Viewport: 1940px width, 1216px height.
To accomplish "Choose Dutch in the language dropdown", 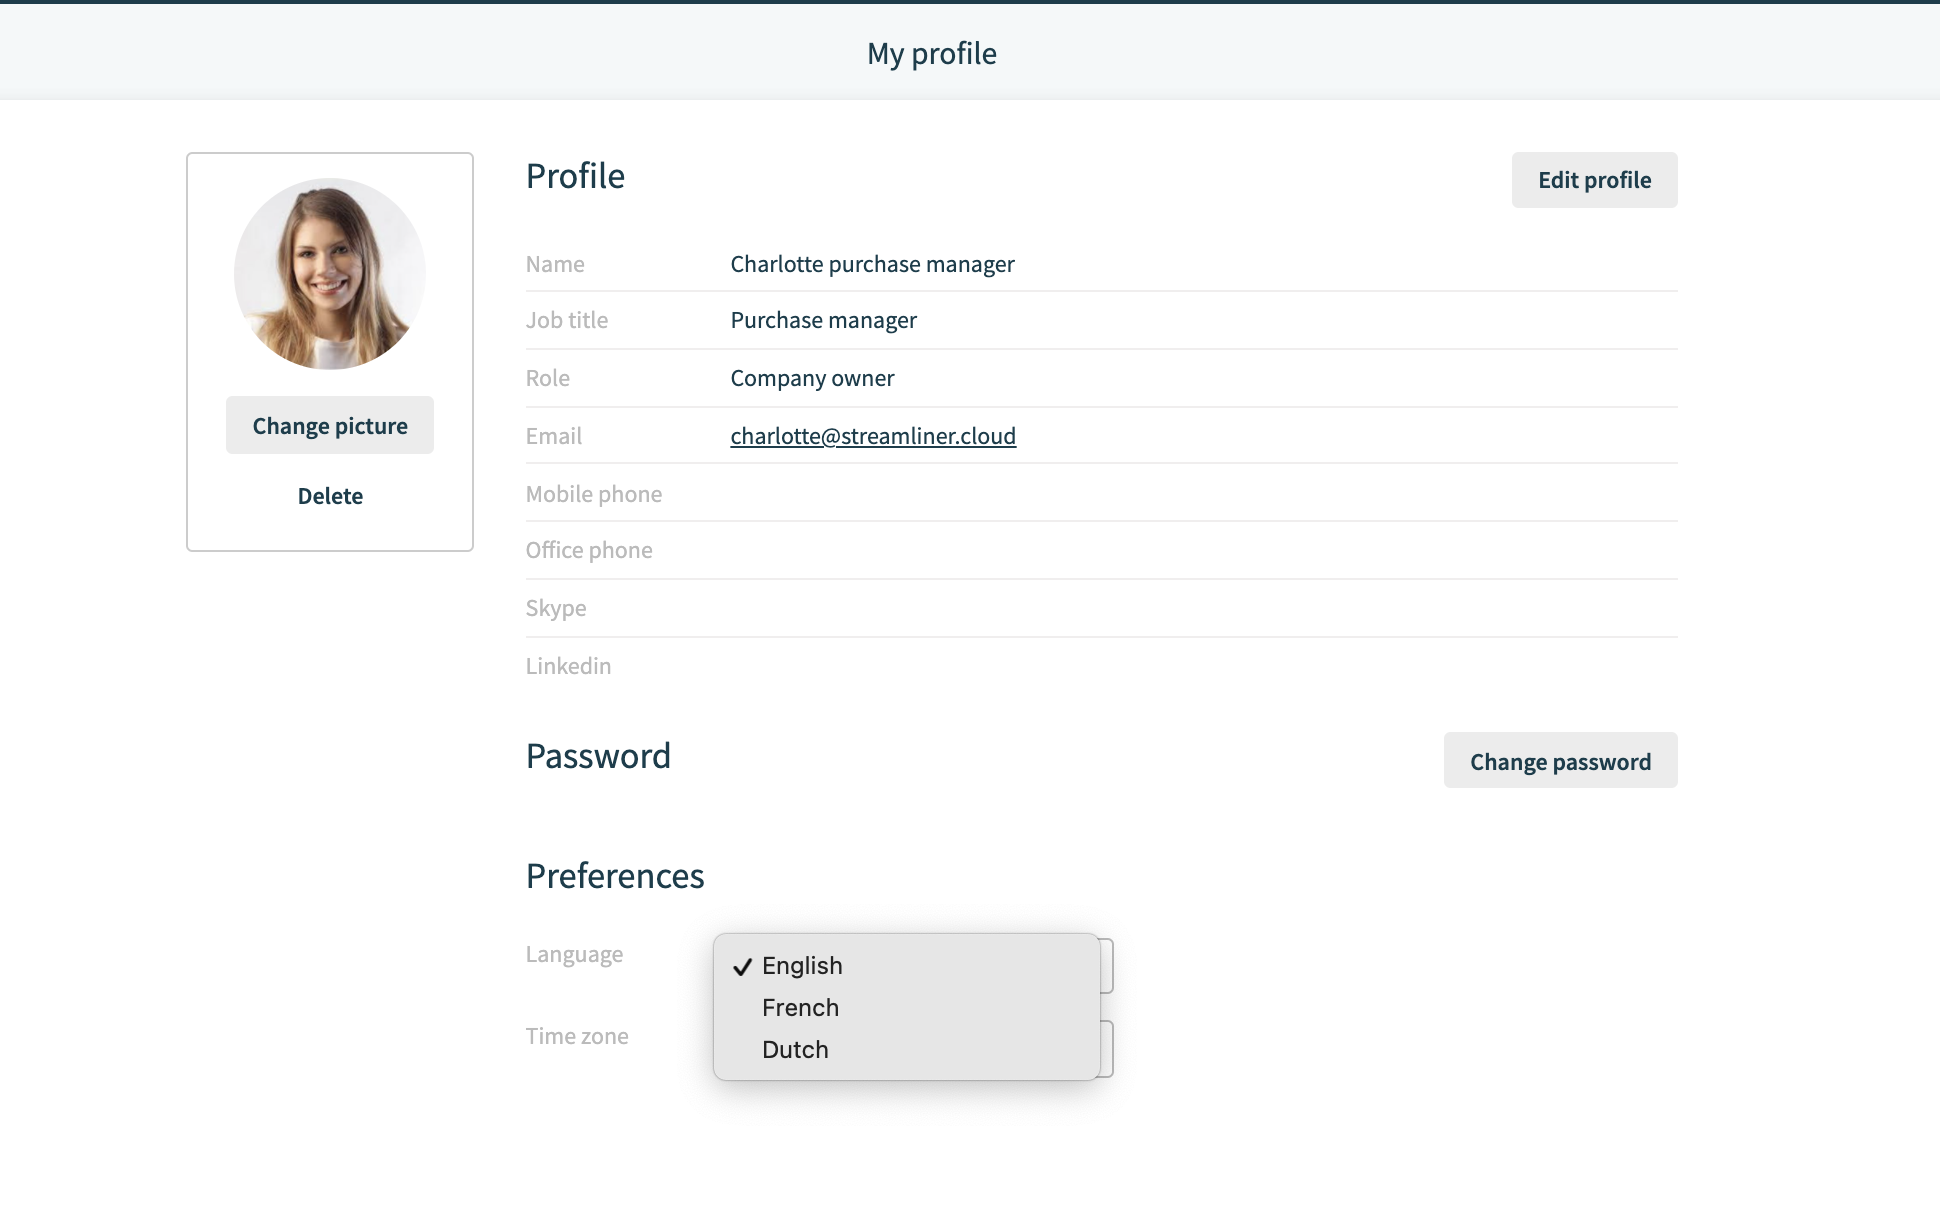I will (795, 1049).
